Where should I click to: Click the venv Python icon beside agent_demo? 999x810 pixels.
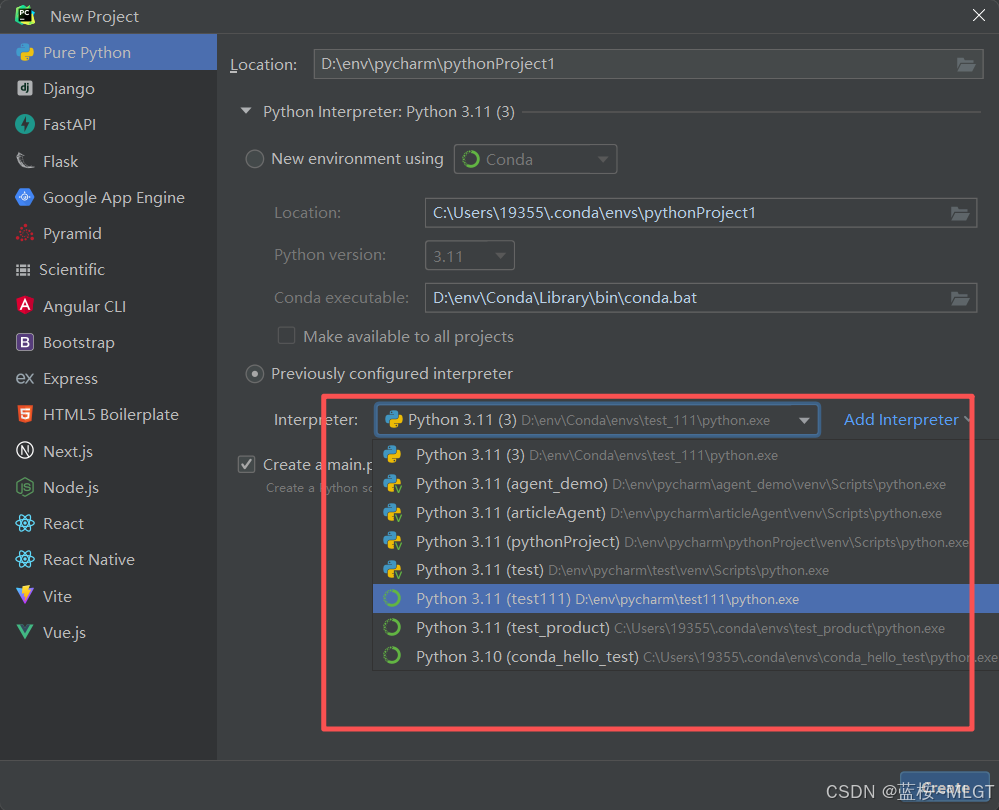click(392, 484)
